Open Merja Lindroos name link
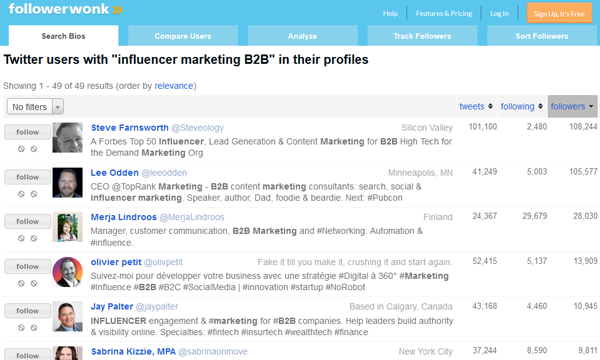 click(x=124, y=217)
